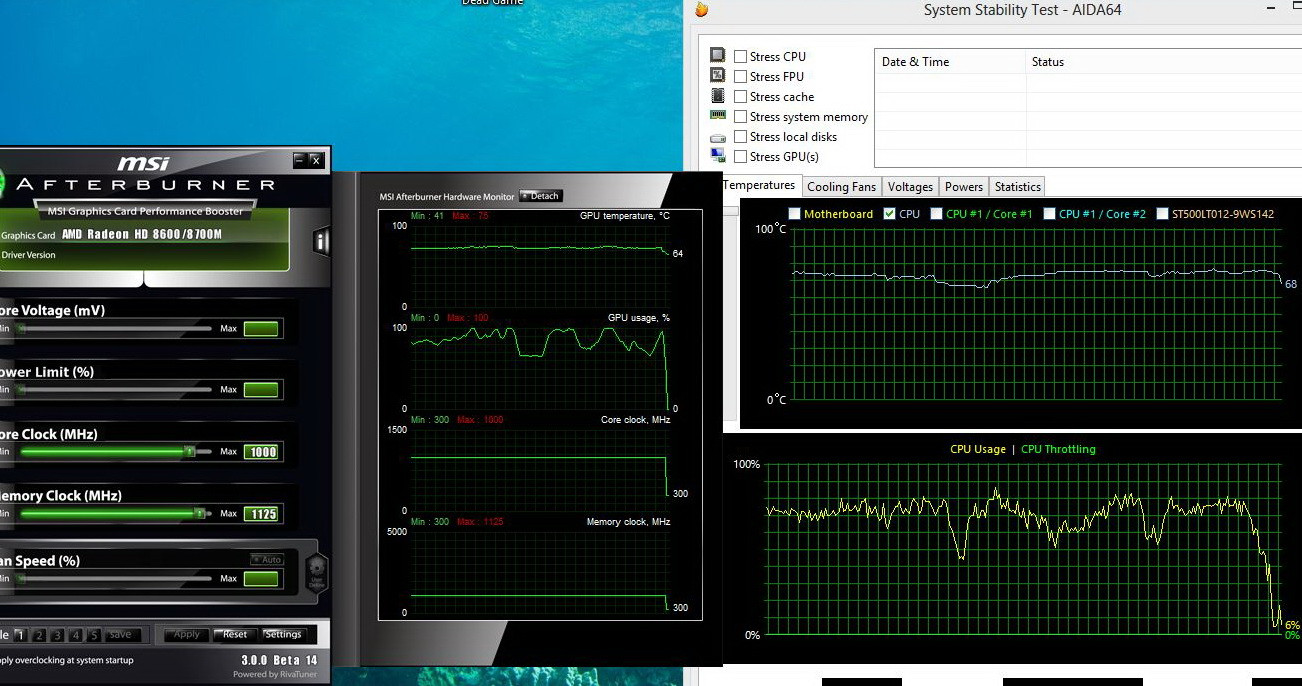Uncheck the CPU temperature graph checkbox
Screen dimensions: 1302x686
pyautogui.click(x=890, y=214)
